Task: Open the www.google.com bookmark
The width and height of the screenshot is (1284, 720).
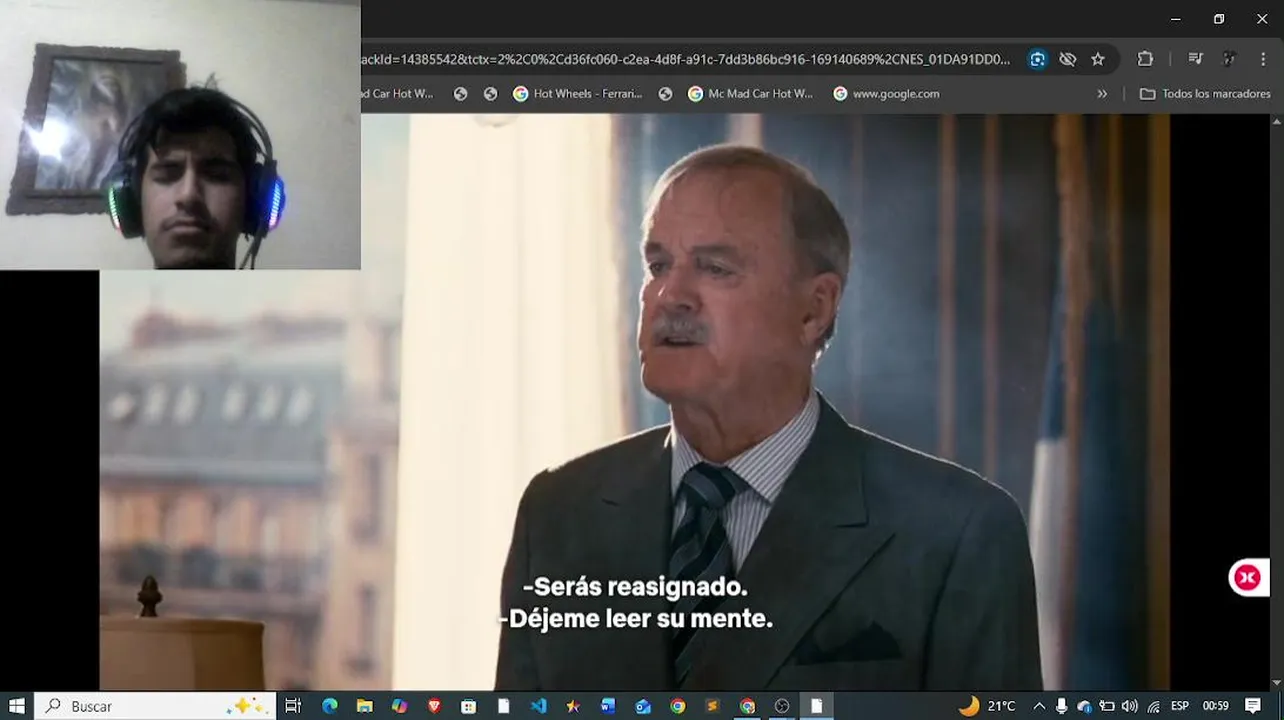Action: point(886,94)
